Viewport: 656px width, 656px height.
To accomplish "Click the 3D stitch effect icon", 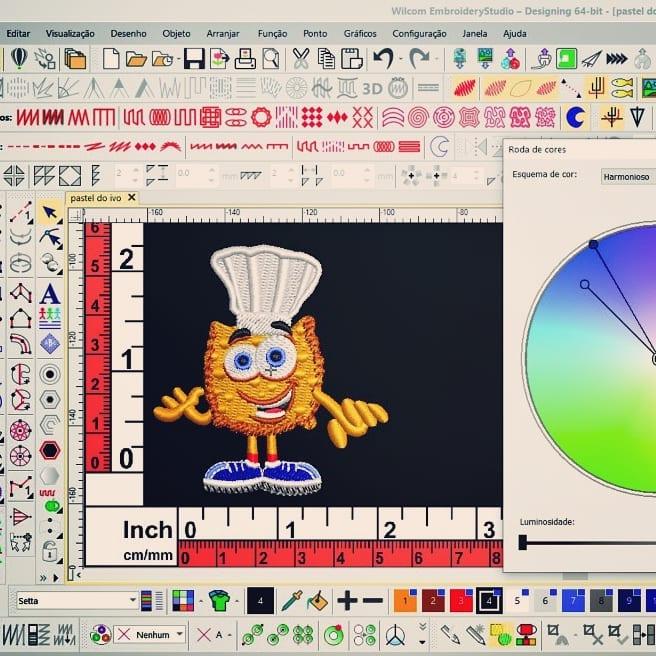I will point(372,89).
